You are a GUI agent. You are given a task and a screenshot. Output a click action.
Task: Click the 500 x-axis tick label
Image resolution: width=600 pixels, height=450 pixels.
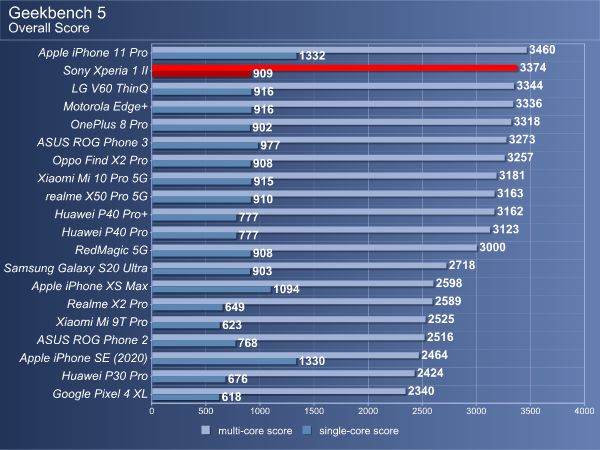[206, 411]
